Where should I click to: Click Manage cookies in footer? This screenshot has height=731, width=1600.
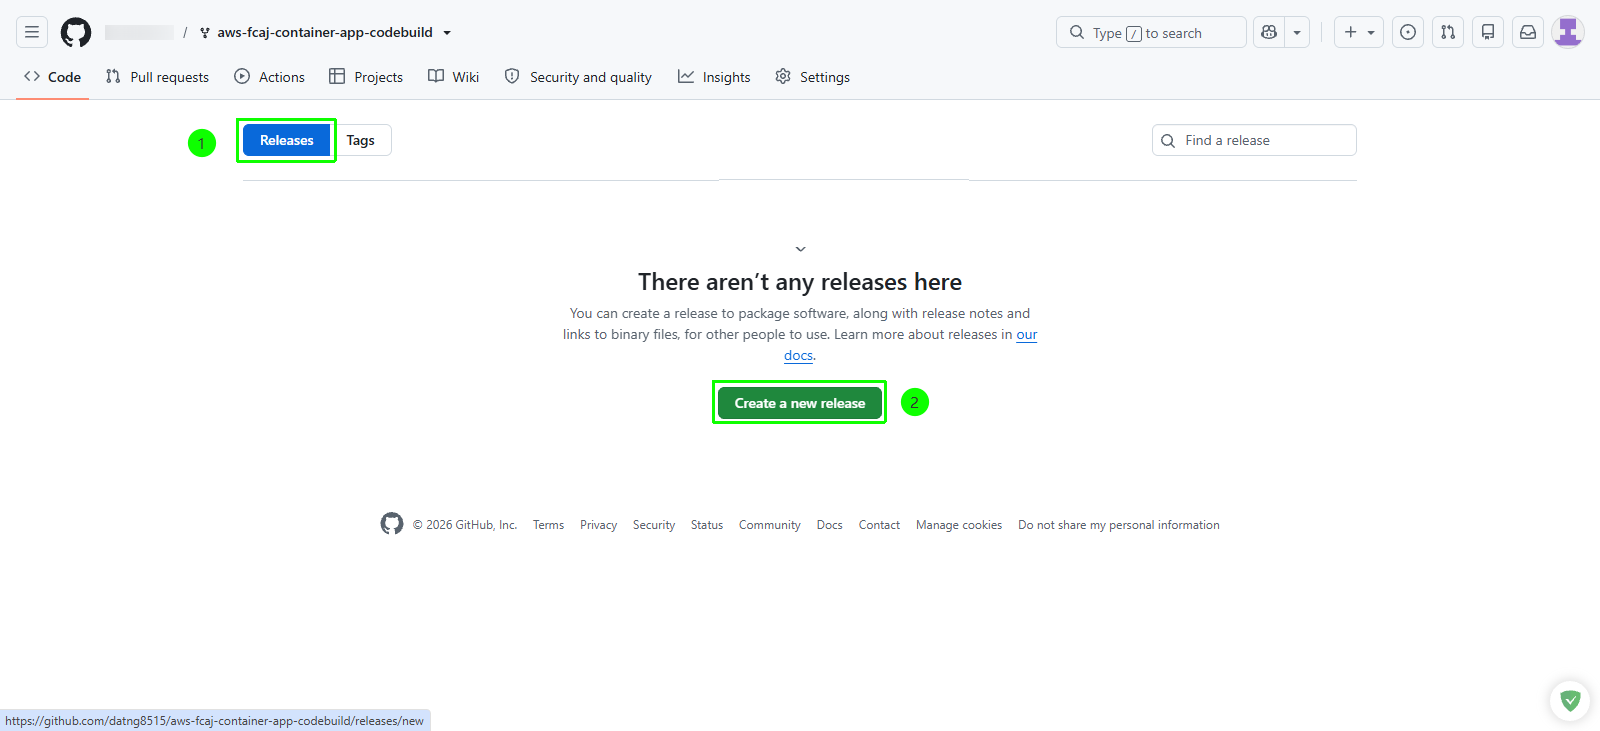[959, 525]
